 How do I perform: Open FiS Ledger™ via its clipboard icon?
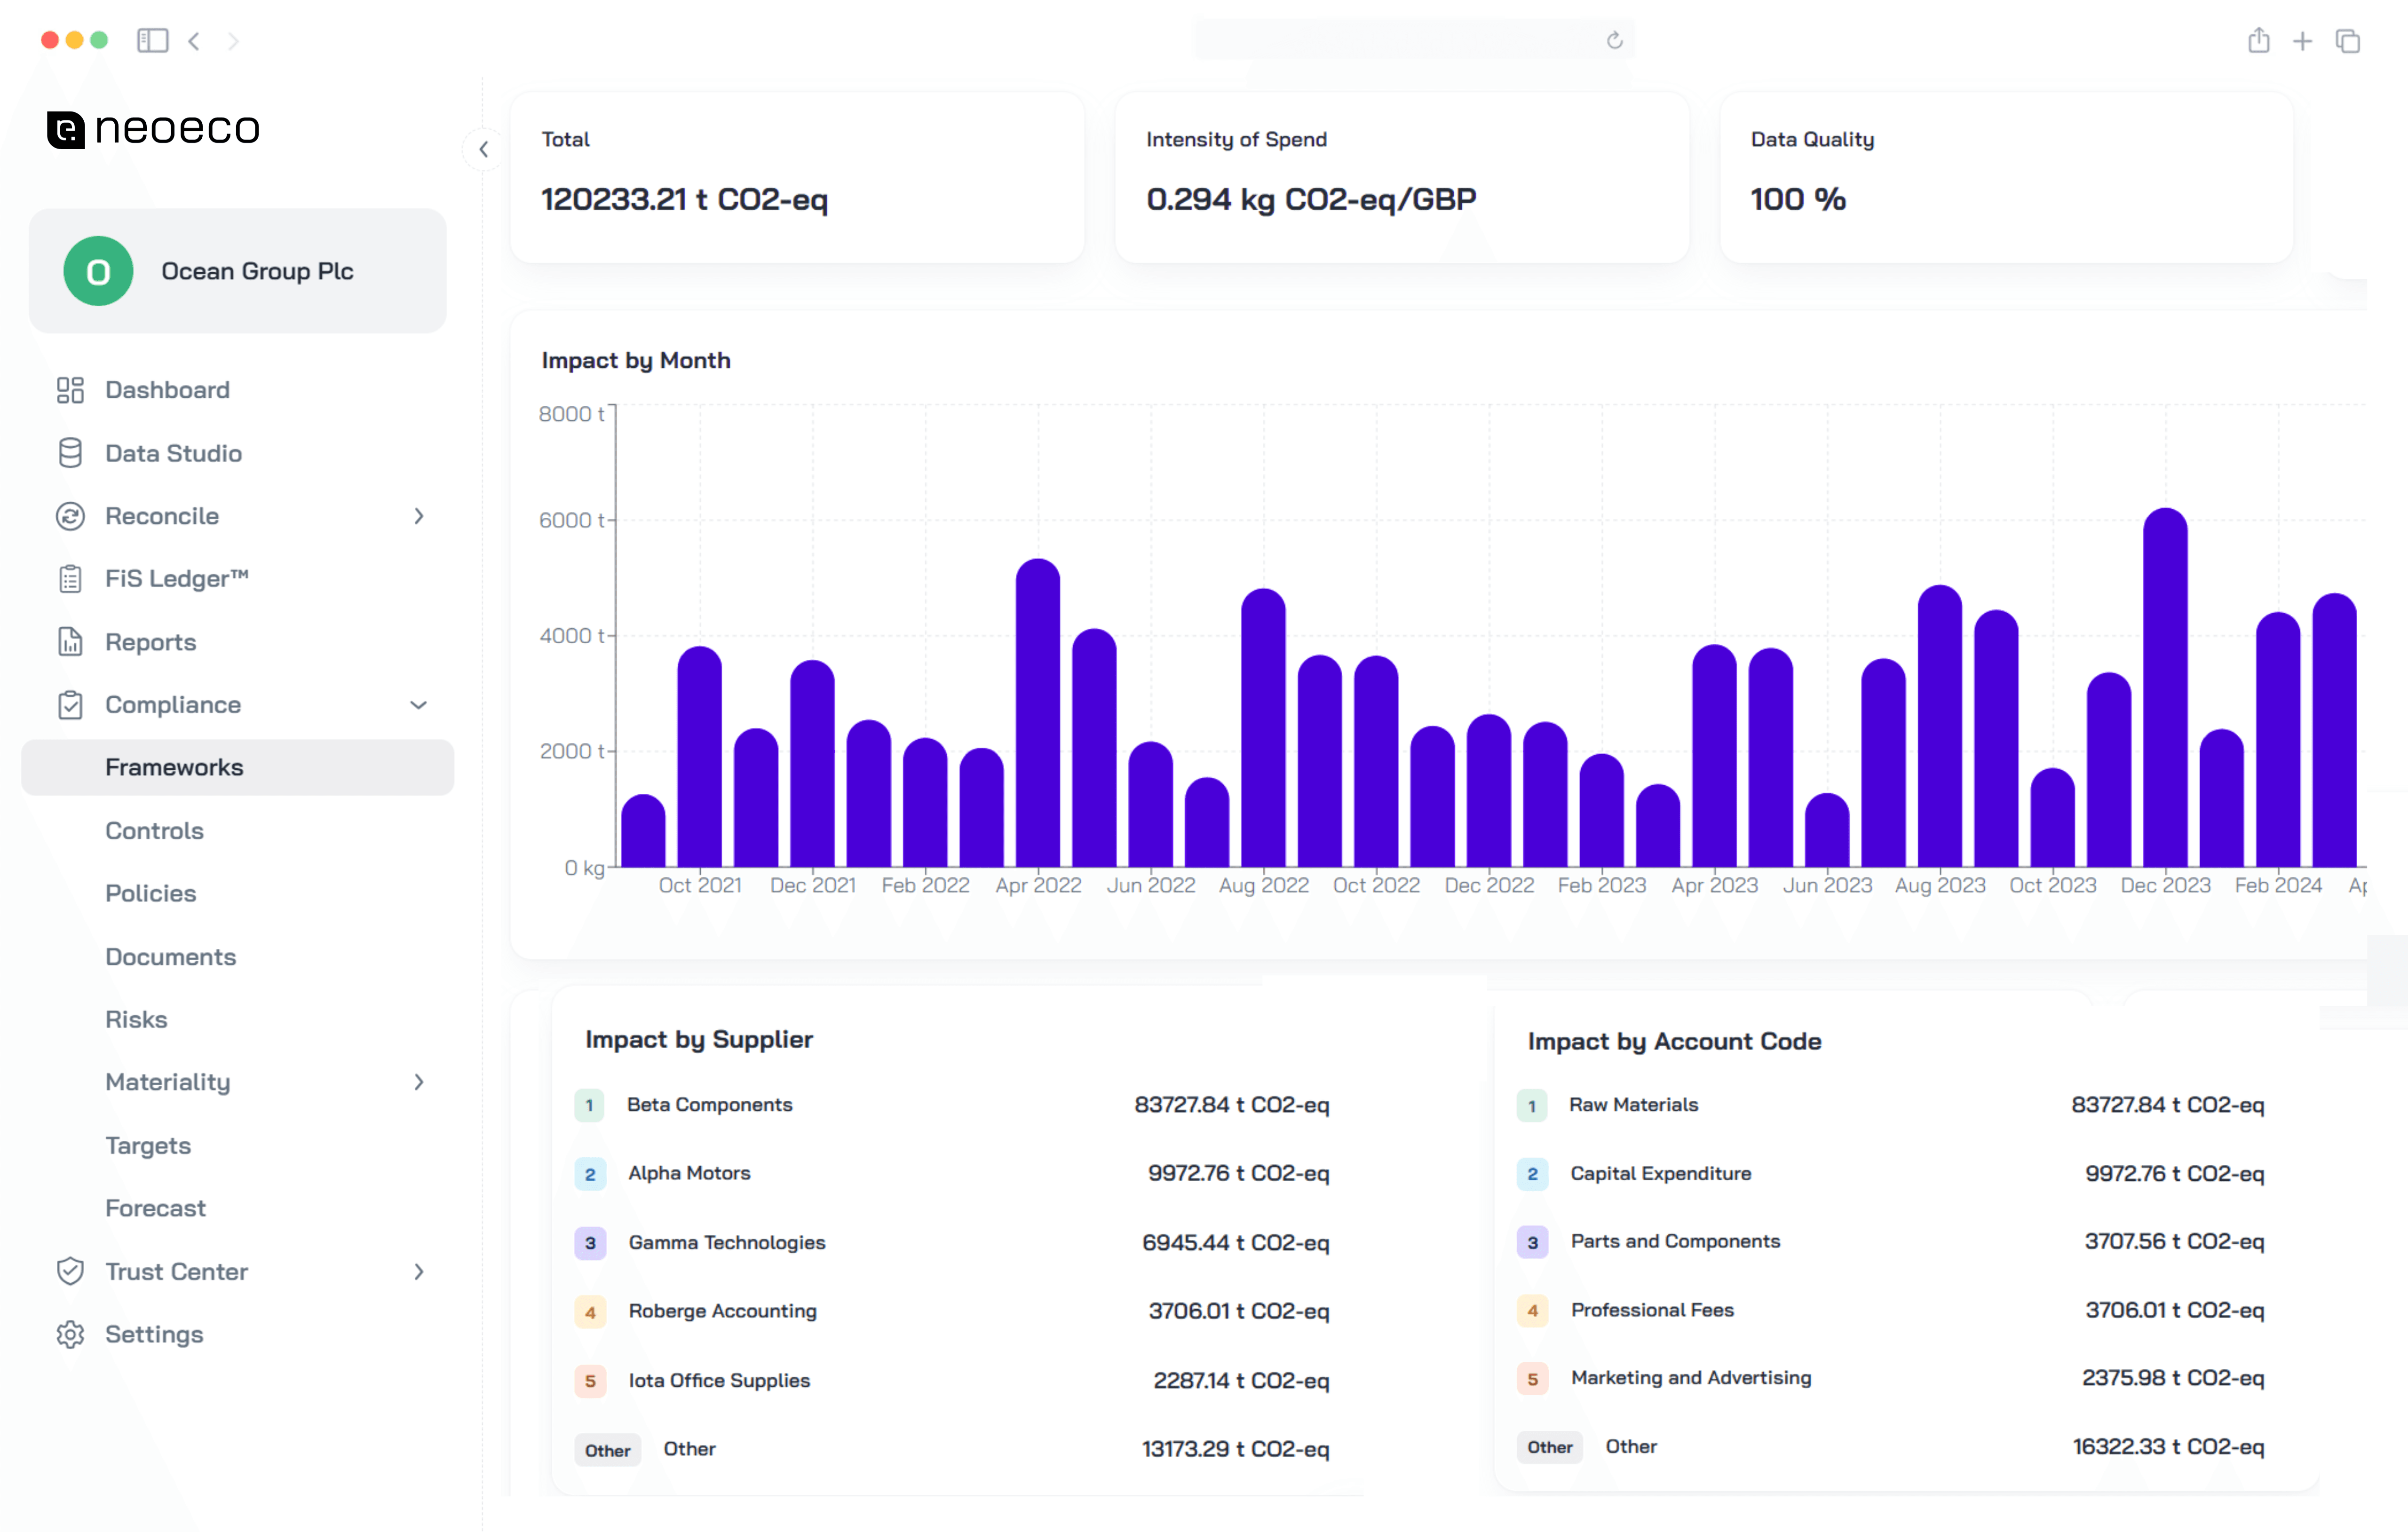tap(70, 578)
